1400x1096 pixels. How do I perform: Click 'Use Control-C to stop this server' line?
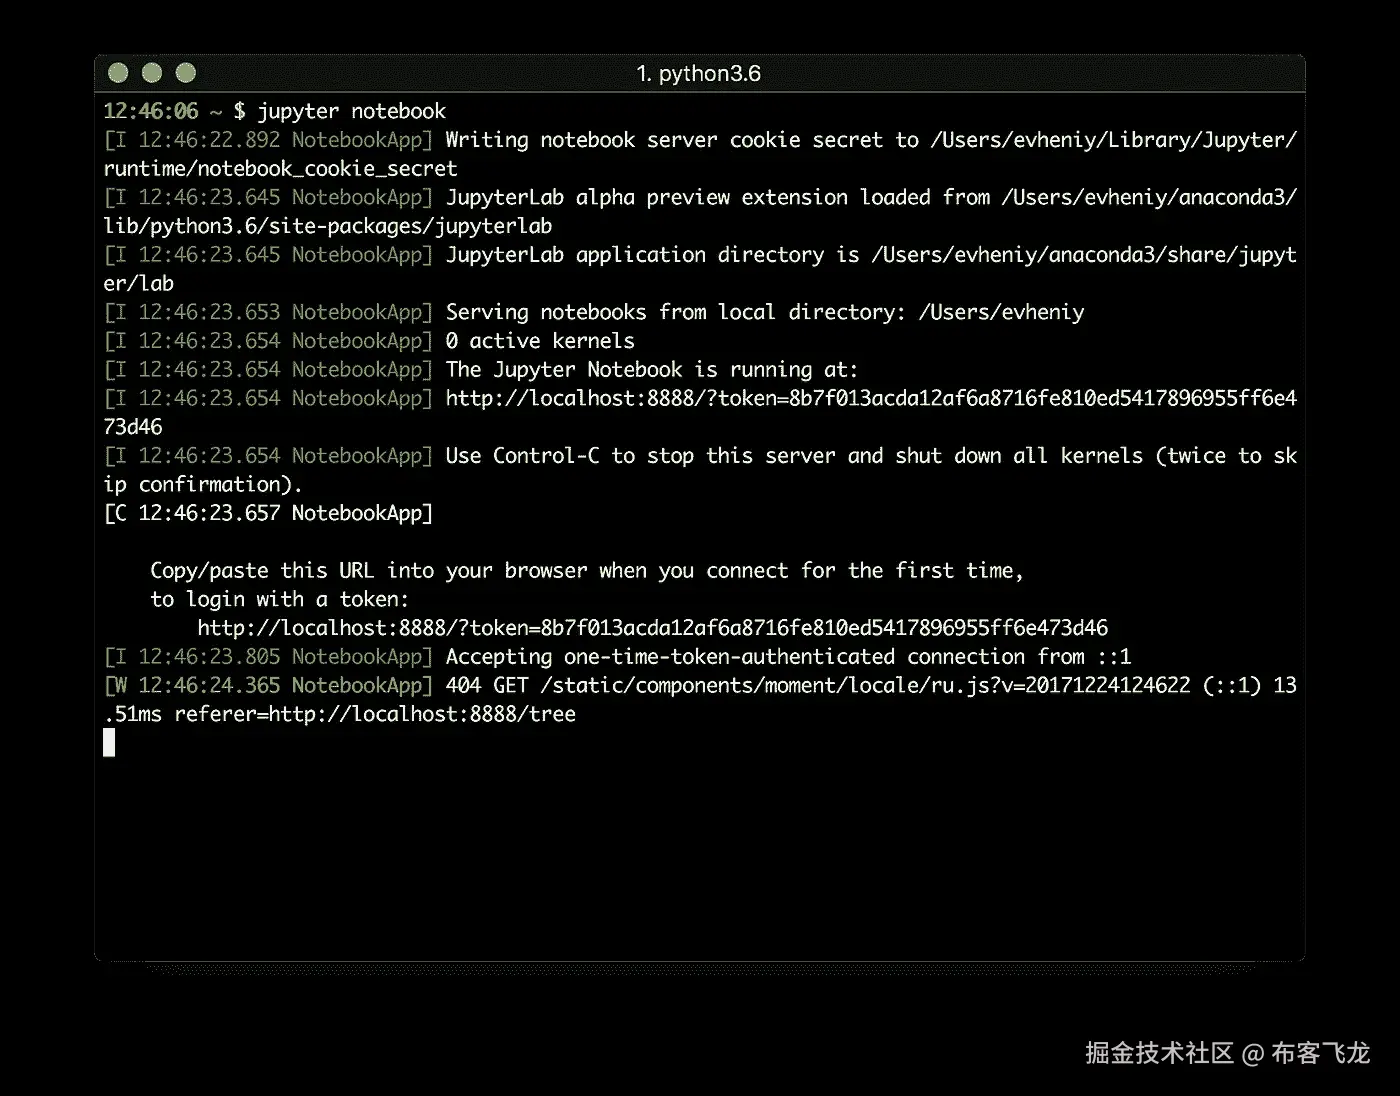(x=700, y=456)
